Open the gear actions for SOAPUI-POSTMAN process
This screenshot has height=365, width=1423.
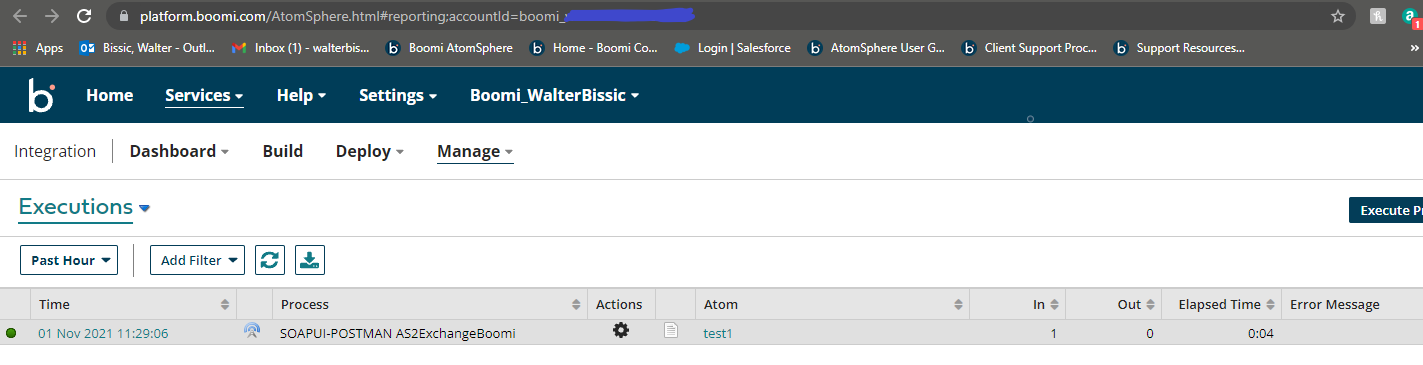click(621, 330)
